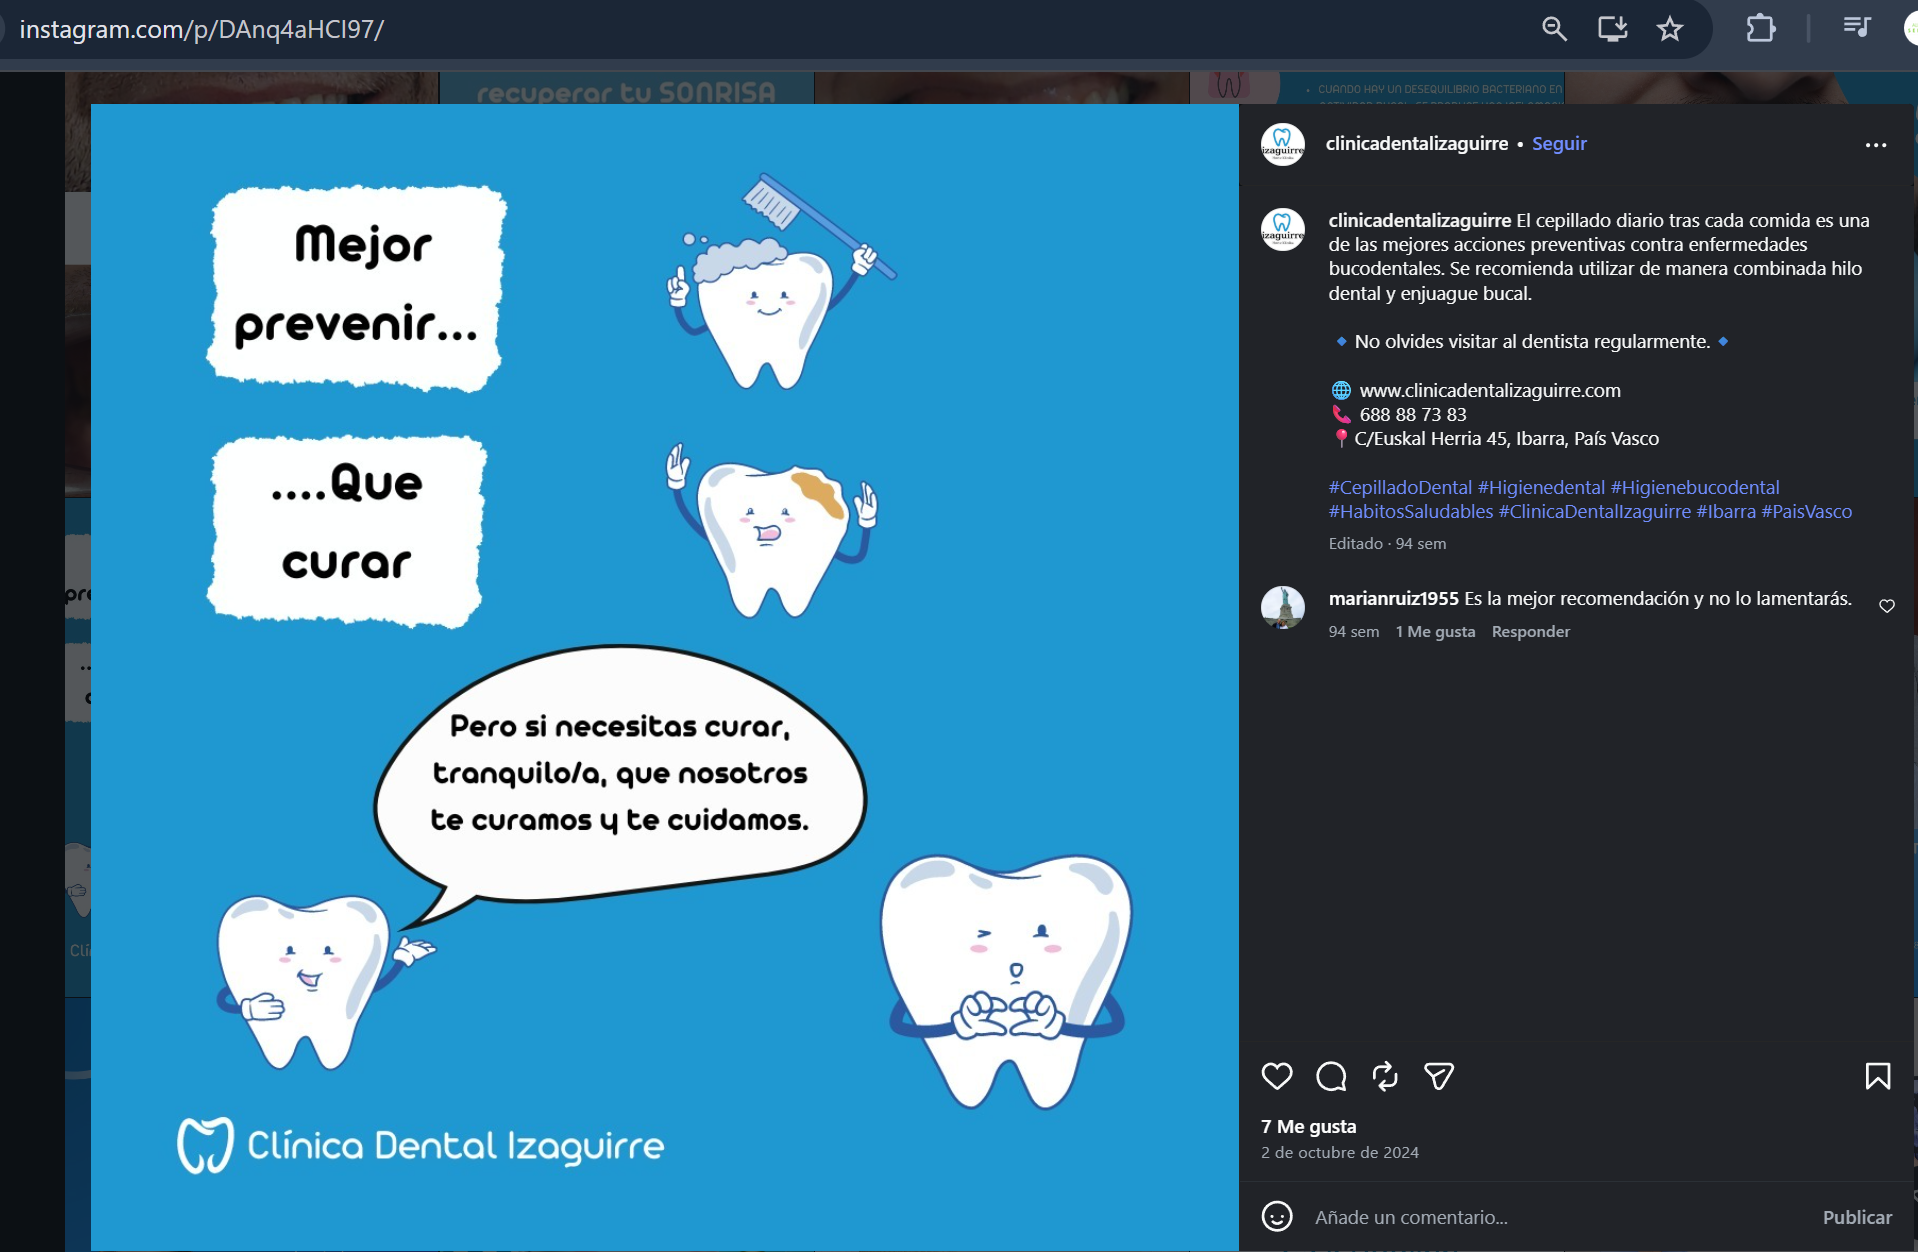Open comments via the speech bubble icon
The image size is (1918, 1252).
click(1331, 1076)
